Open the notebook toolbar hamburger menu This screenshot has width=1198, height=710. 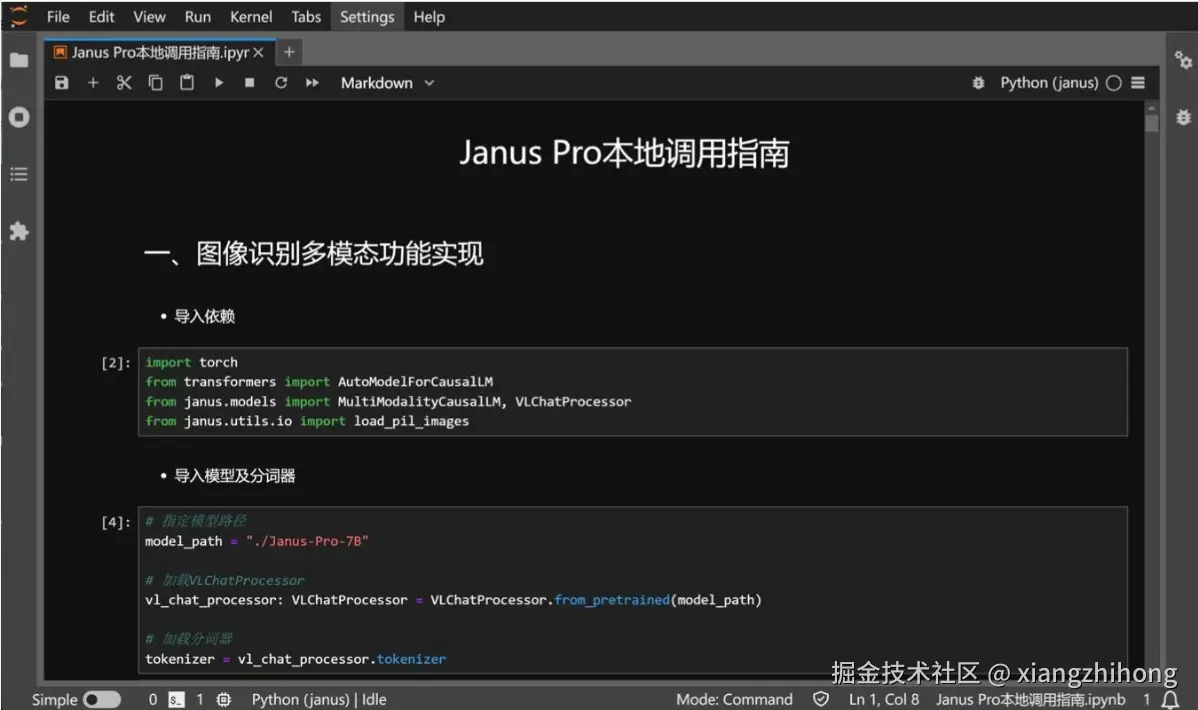1138,83
